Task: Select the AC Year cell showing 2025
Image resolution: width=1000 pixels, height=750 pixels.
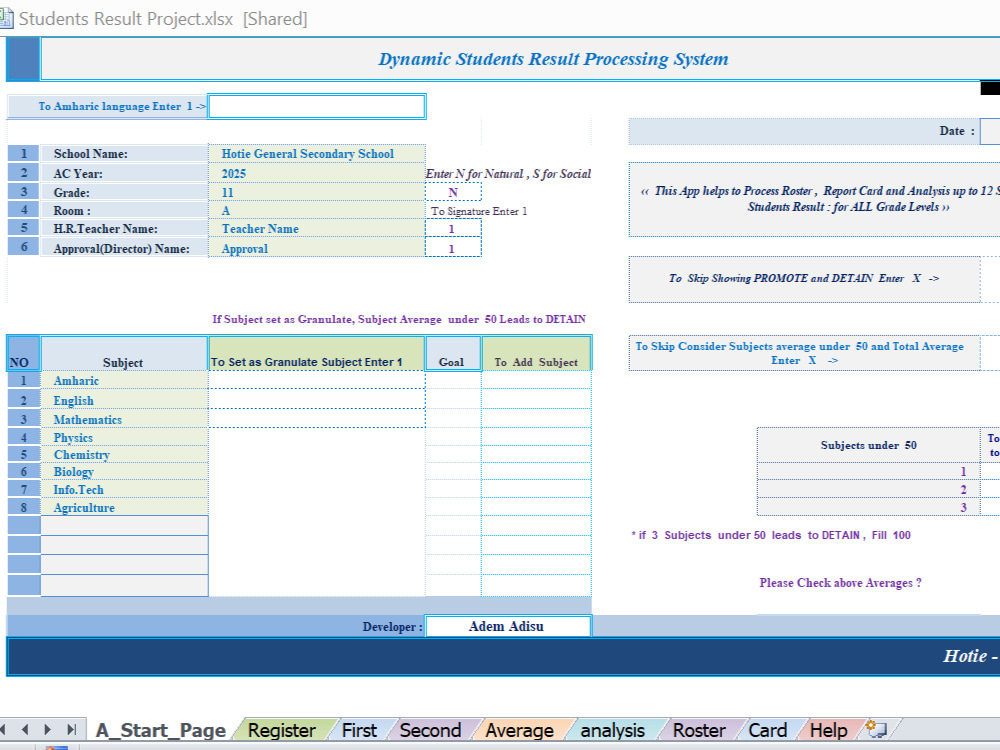Action: point(317,173)
